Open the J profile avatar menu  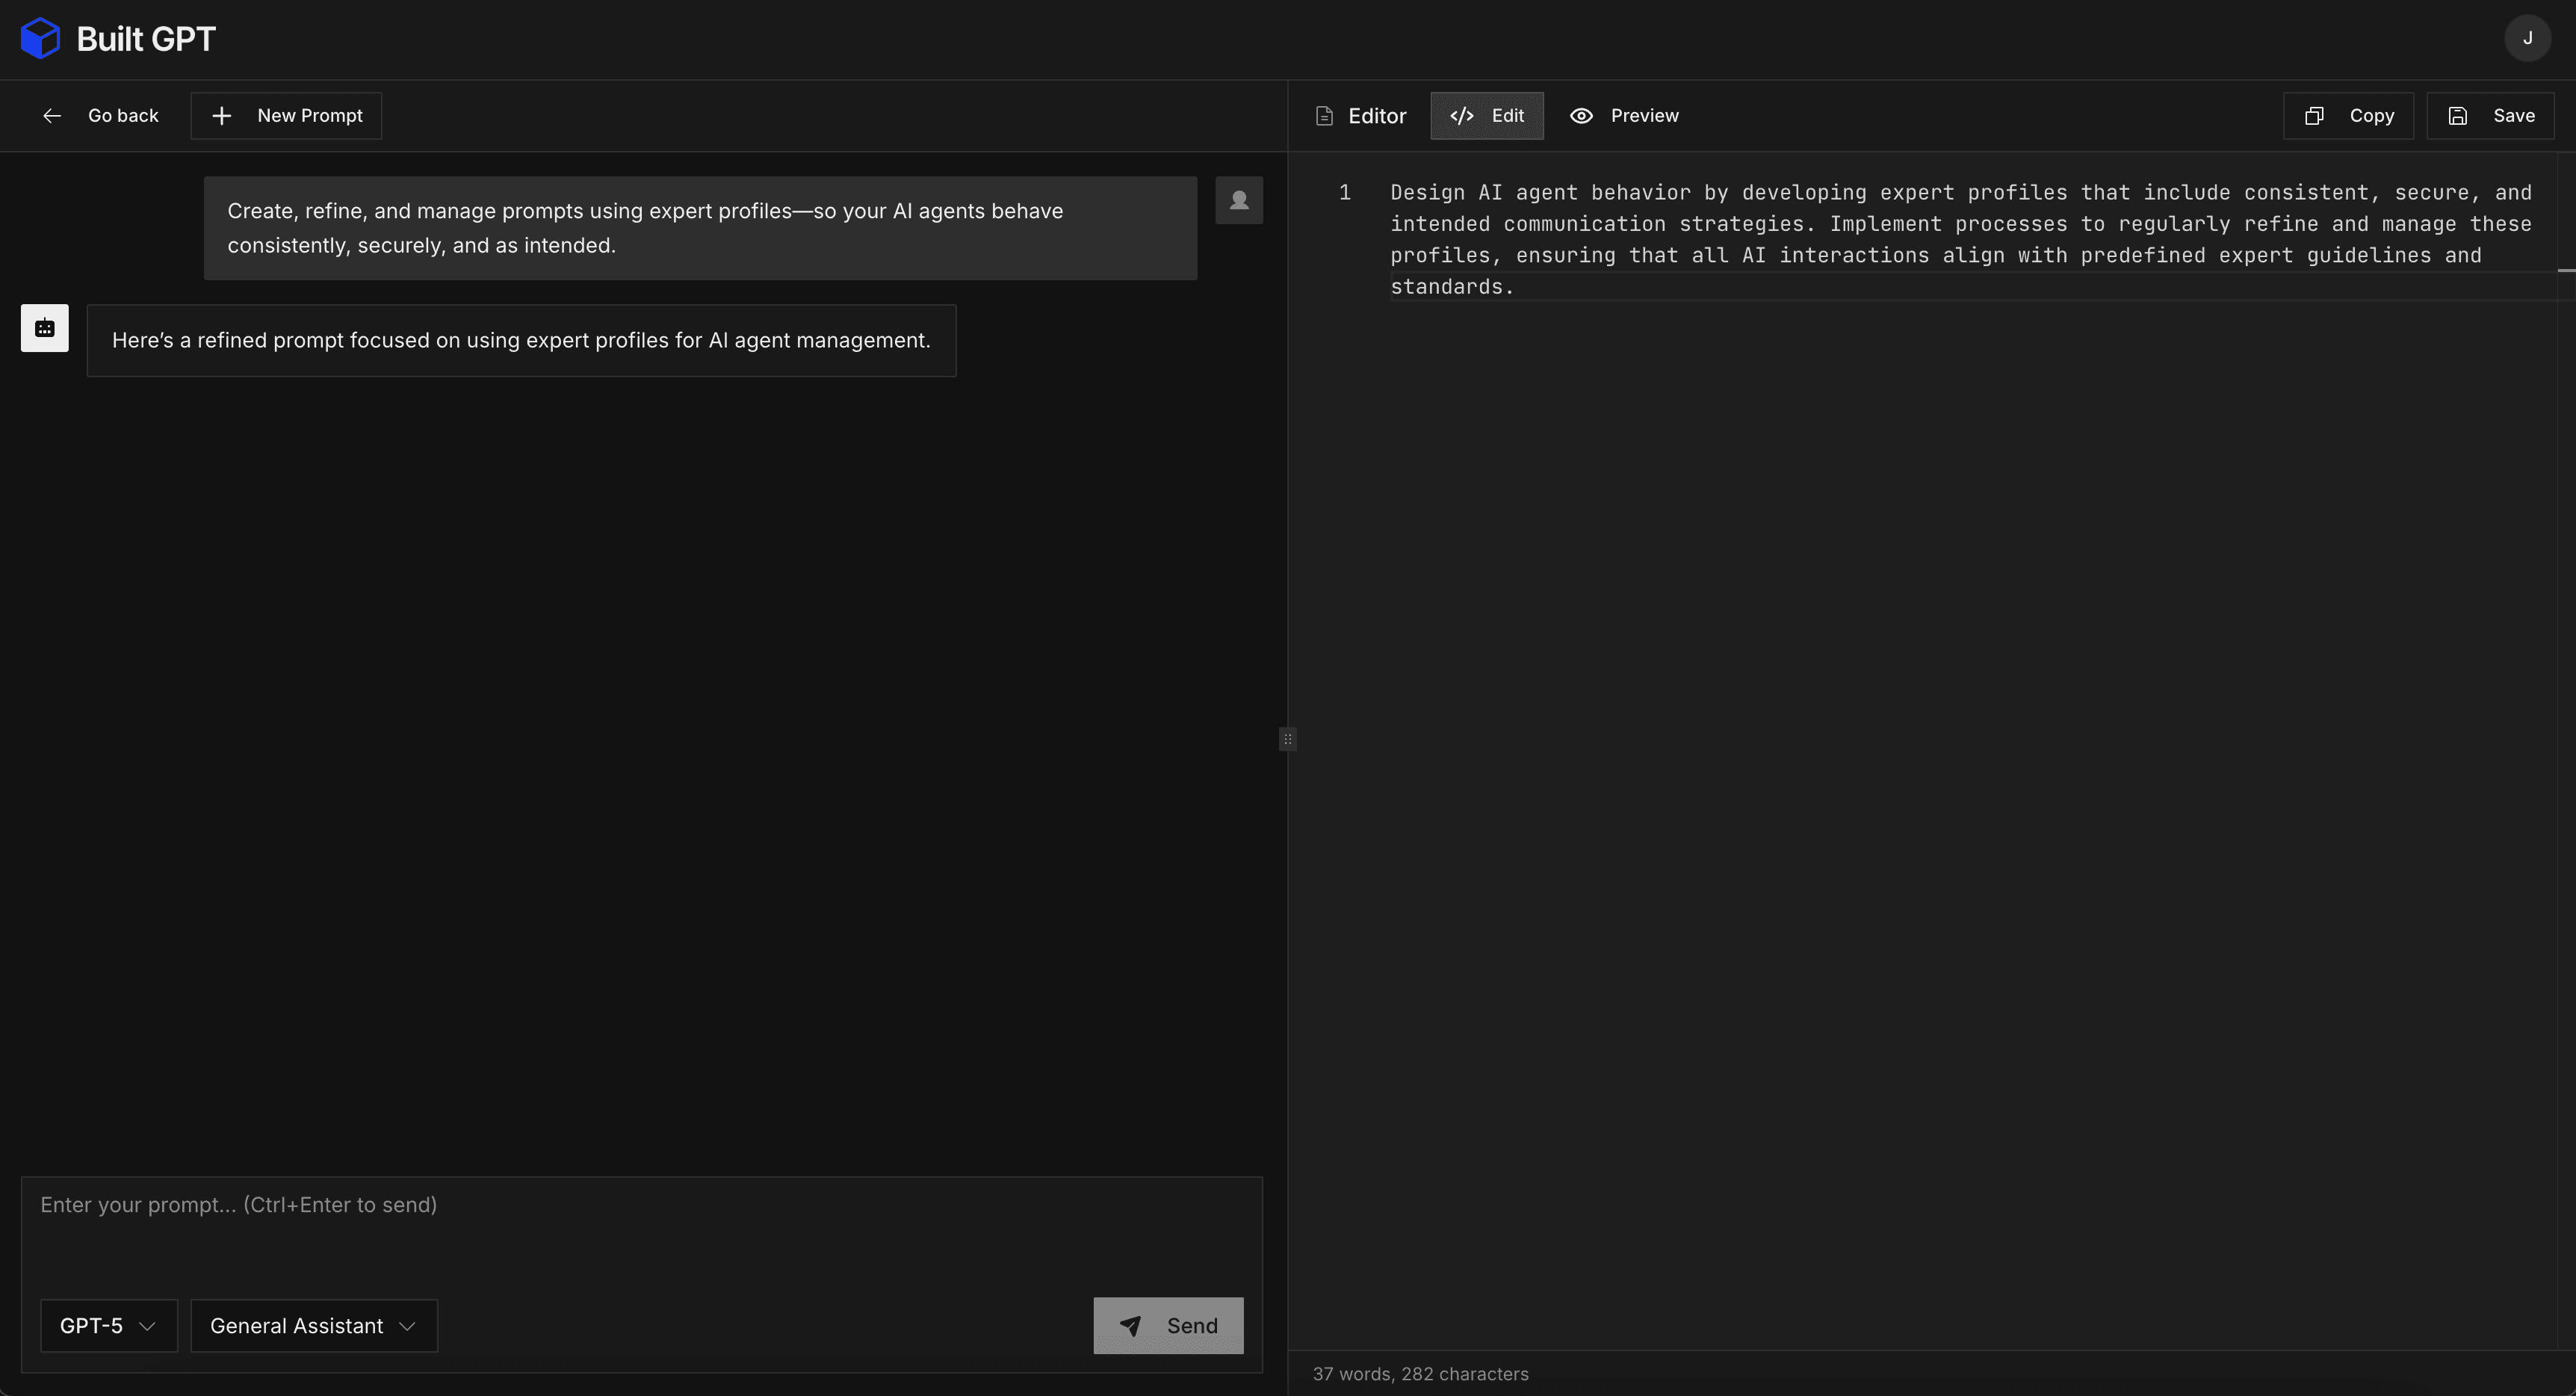[x=2527, y=38]
